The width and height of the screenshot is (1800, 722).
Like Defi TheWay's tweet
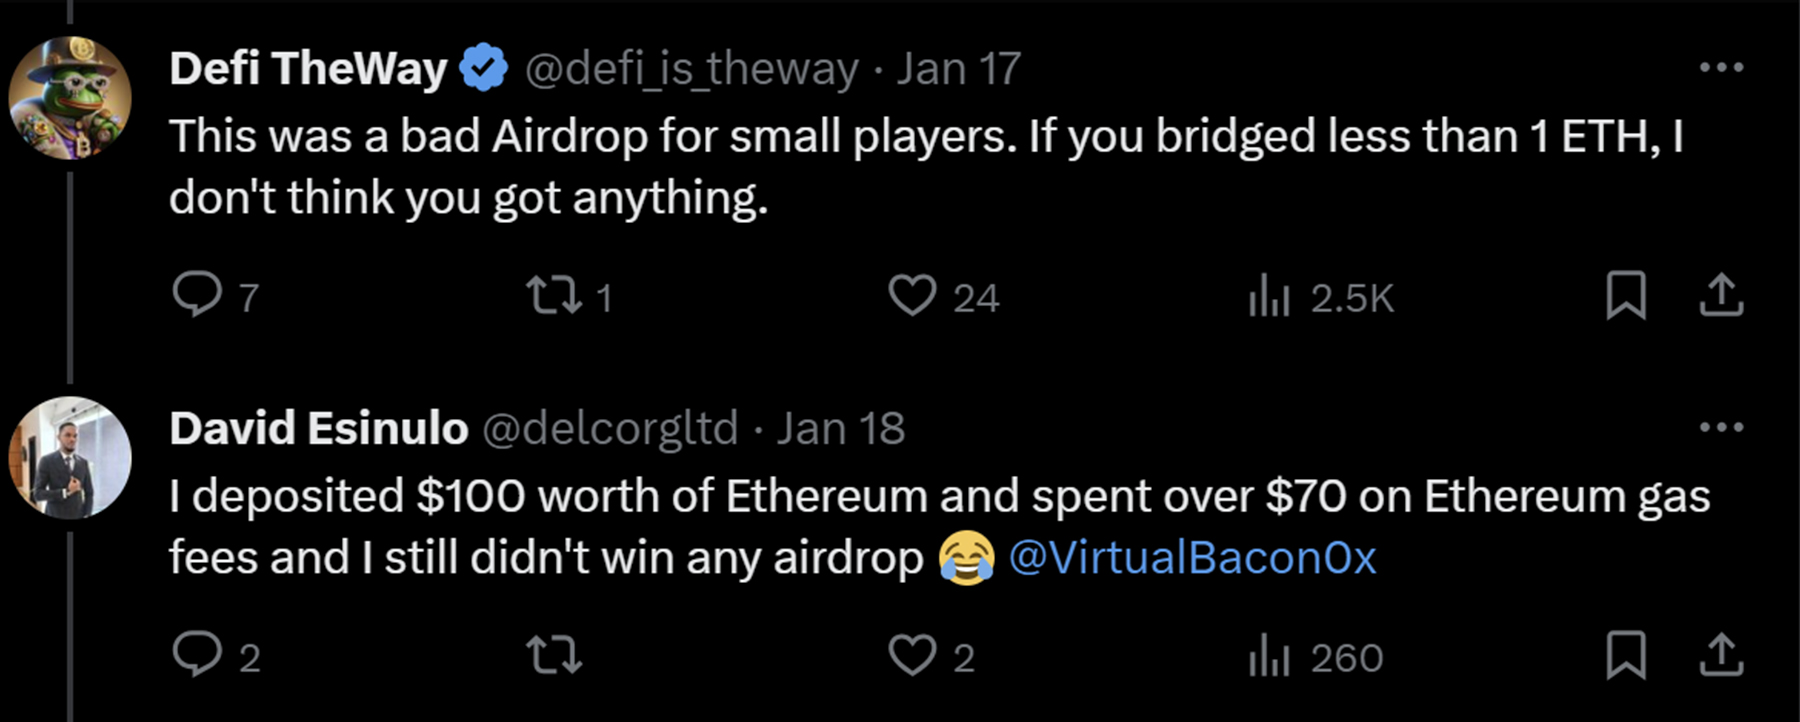click(x=912, y=295)
